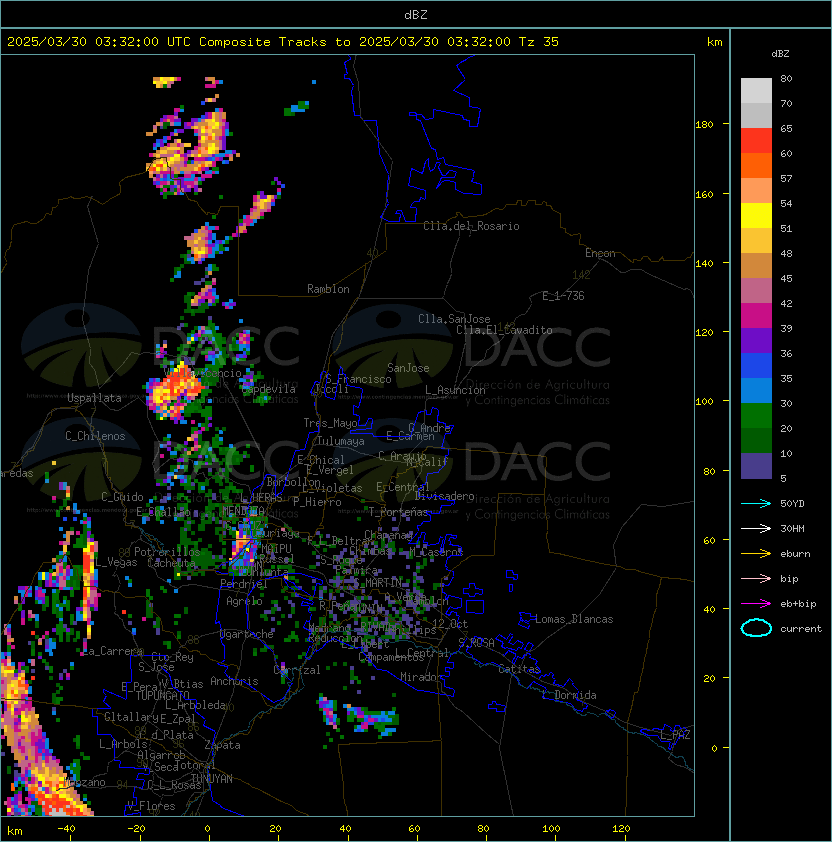The image size is (832, 842).
Task: Click the '30HM' legend label
Action: coord(792,529)
